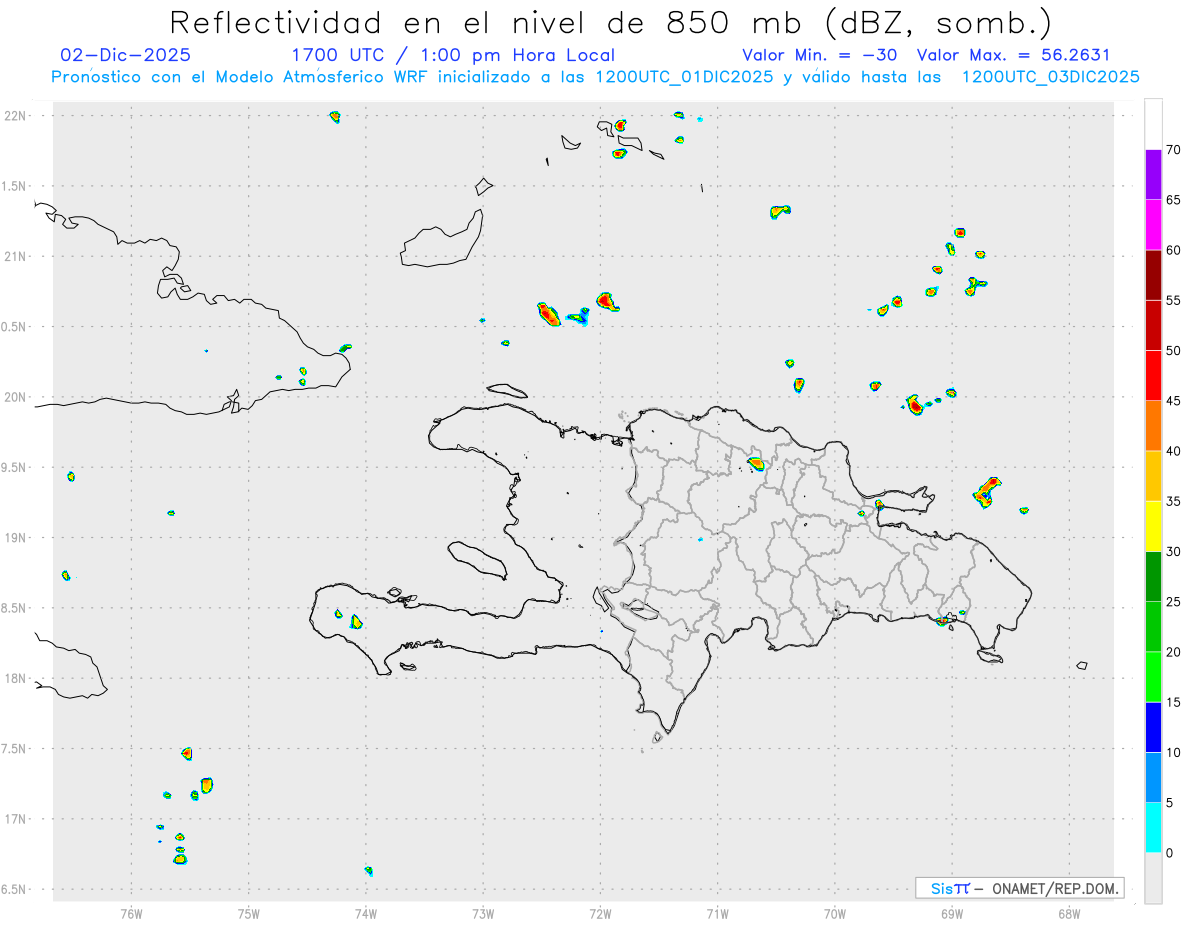Click the colorbar value label '15'
The width and height of the screenshot is (1200, 927).
click(1174, 702)
